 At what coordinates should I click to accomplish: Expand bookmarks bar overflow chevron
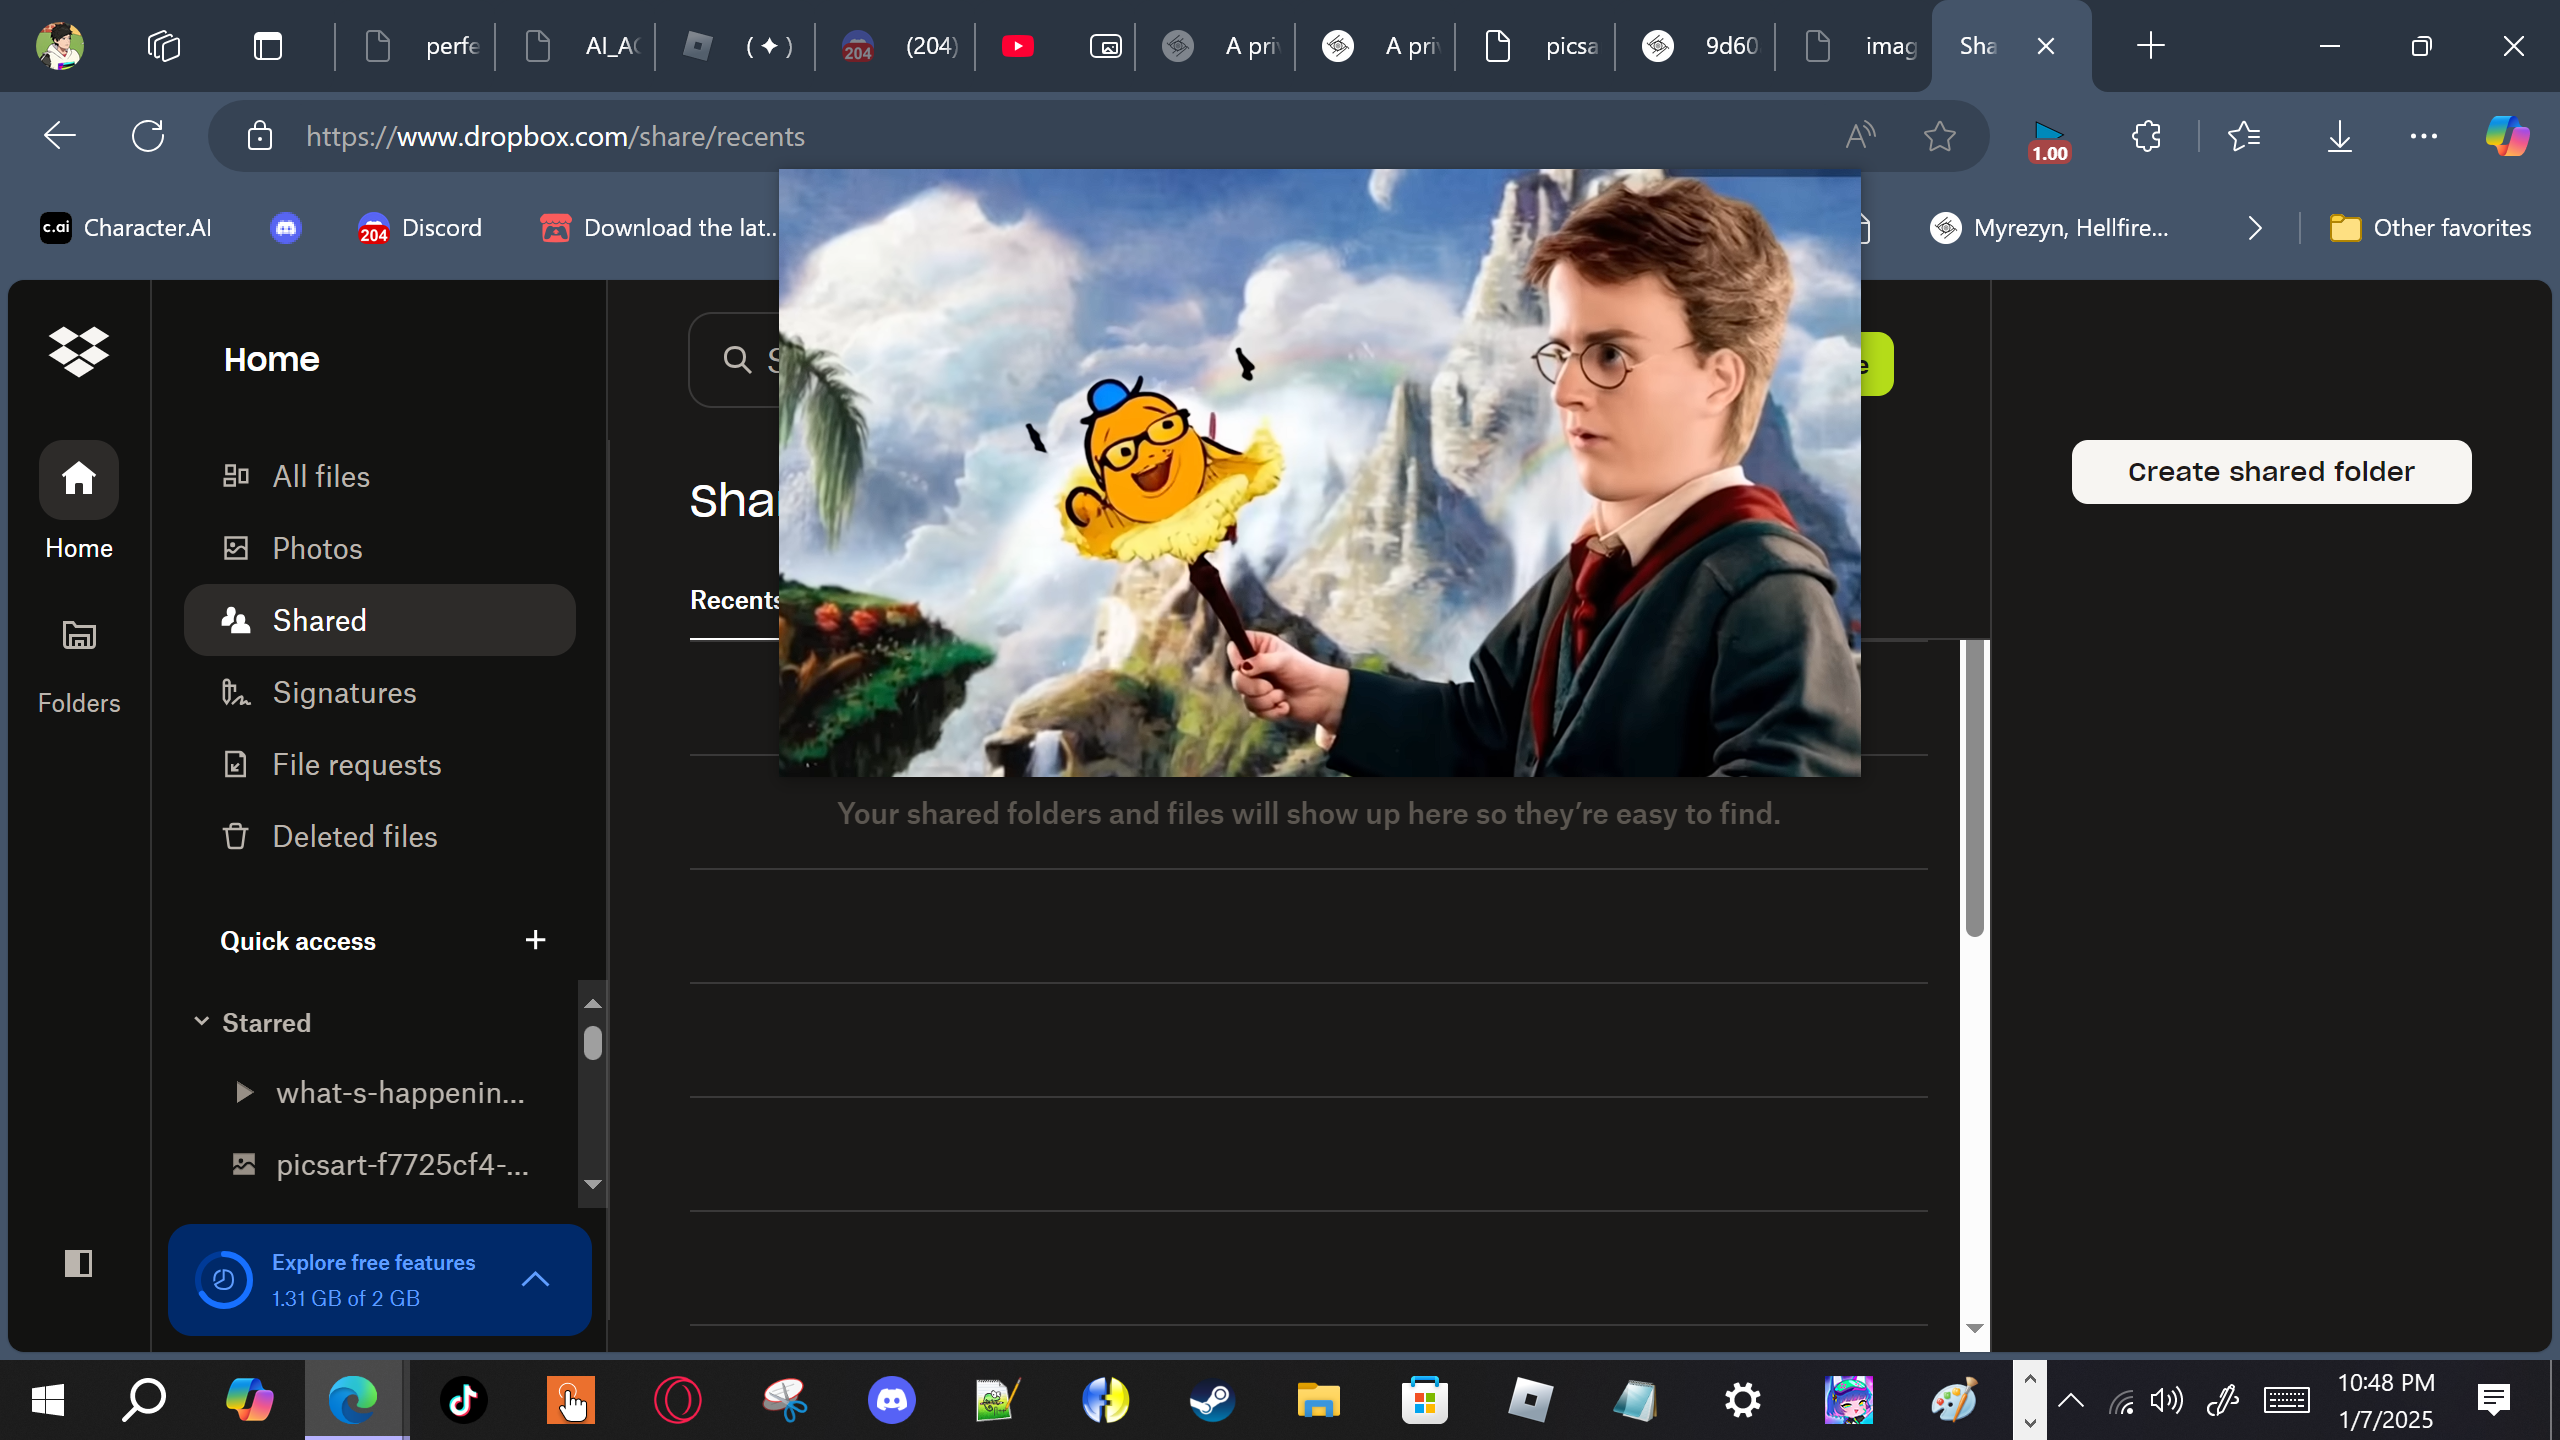[x=2254, y=228]
